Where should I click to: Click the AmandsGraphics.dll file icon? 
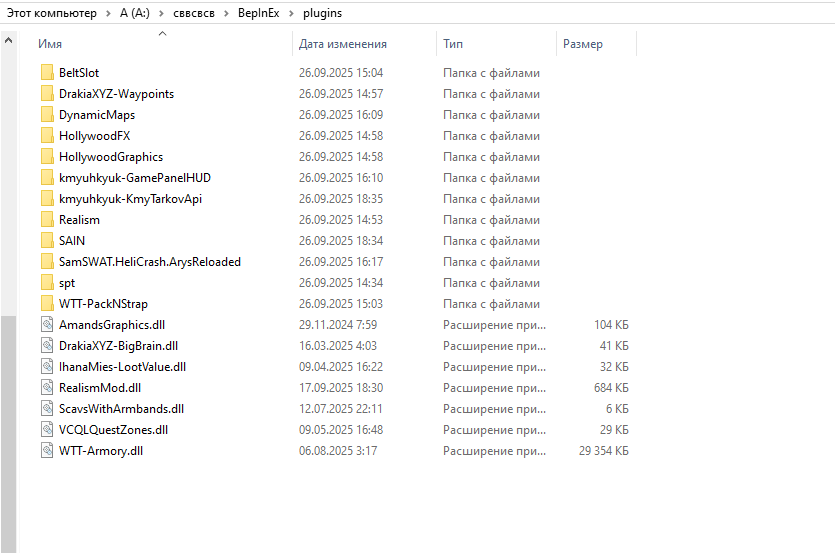tap(47, 325)
